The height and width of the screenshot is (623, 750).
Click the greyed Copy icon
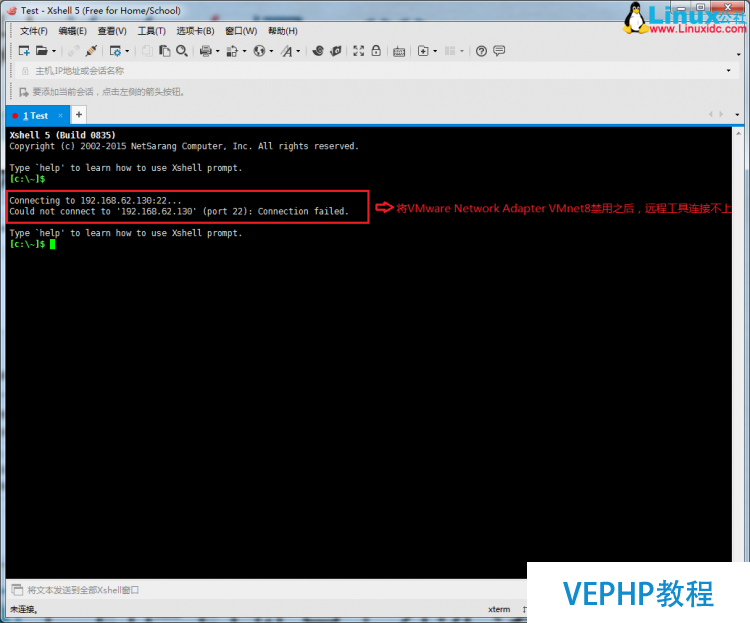tap(147, 51)
